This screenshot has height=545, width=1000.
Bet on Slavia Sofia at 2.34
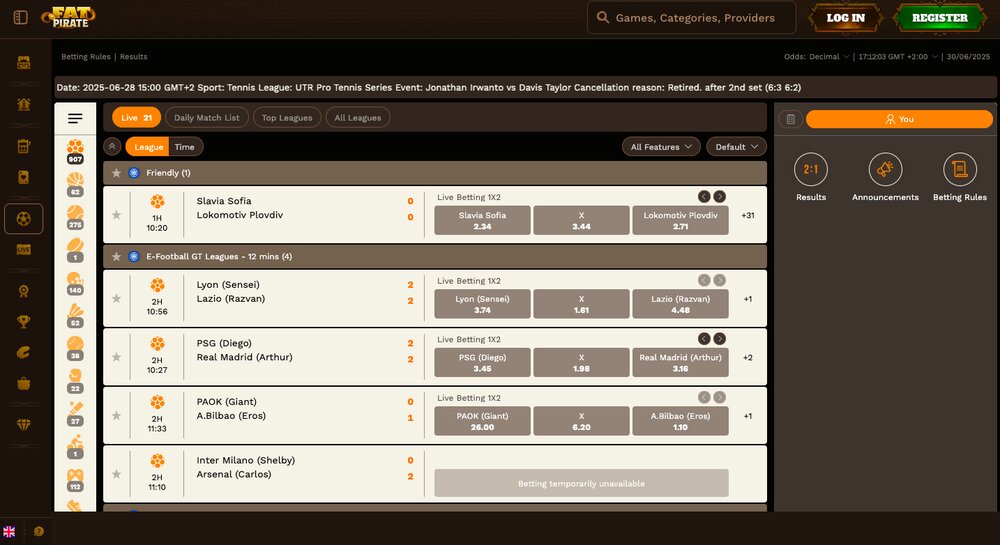tap(482, 221)
